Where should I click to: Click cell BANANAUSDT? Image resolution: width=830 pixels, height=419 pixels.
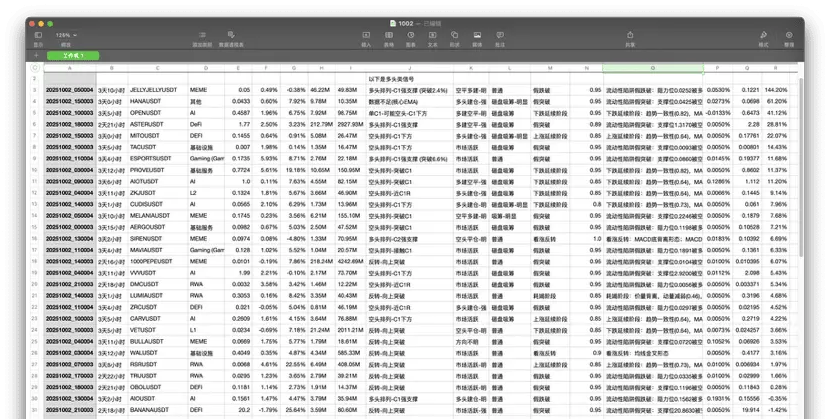click(158, 410)
